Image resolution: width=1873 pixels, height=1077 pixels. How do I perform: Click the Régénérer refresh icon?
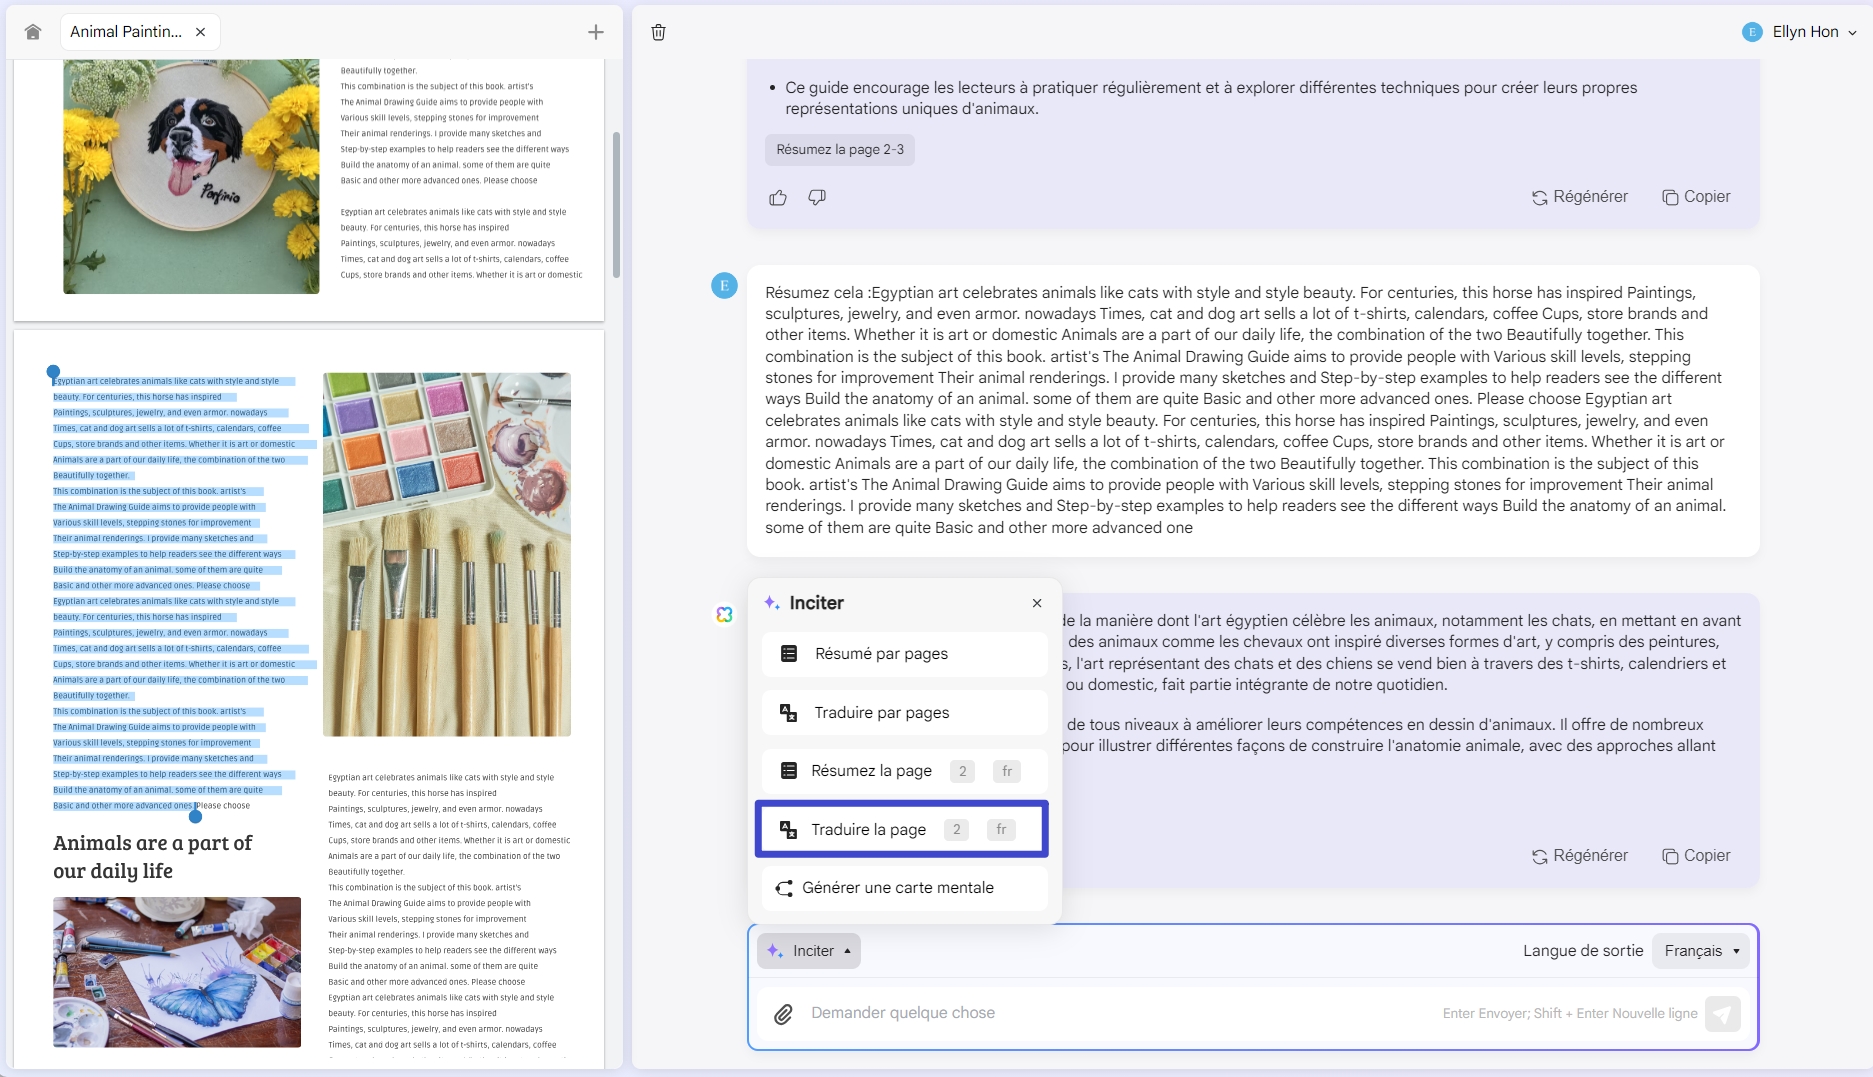point(1541,196)
